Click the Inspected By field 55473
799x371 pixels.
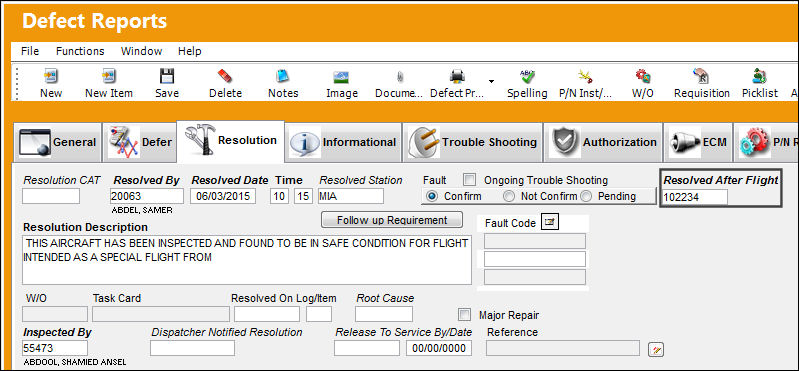[x=55, y=348]
